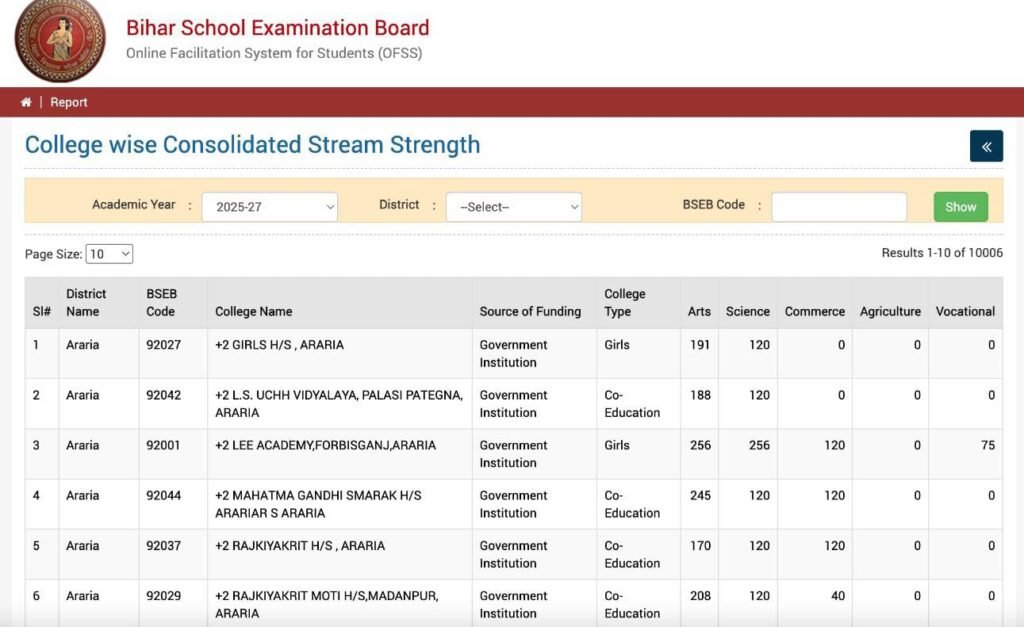The height and width of the screenshot is (627, 1024).
Task: Click the Arts column header
Action: (698, 311)
